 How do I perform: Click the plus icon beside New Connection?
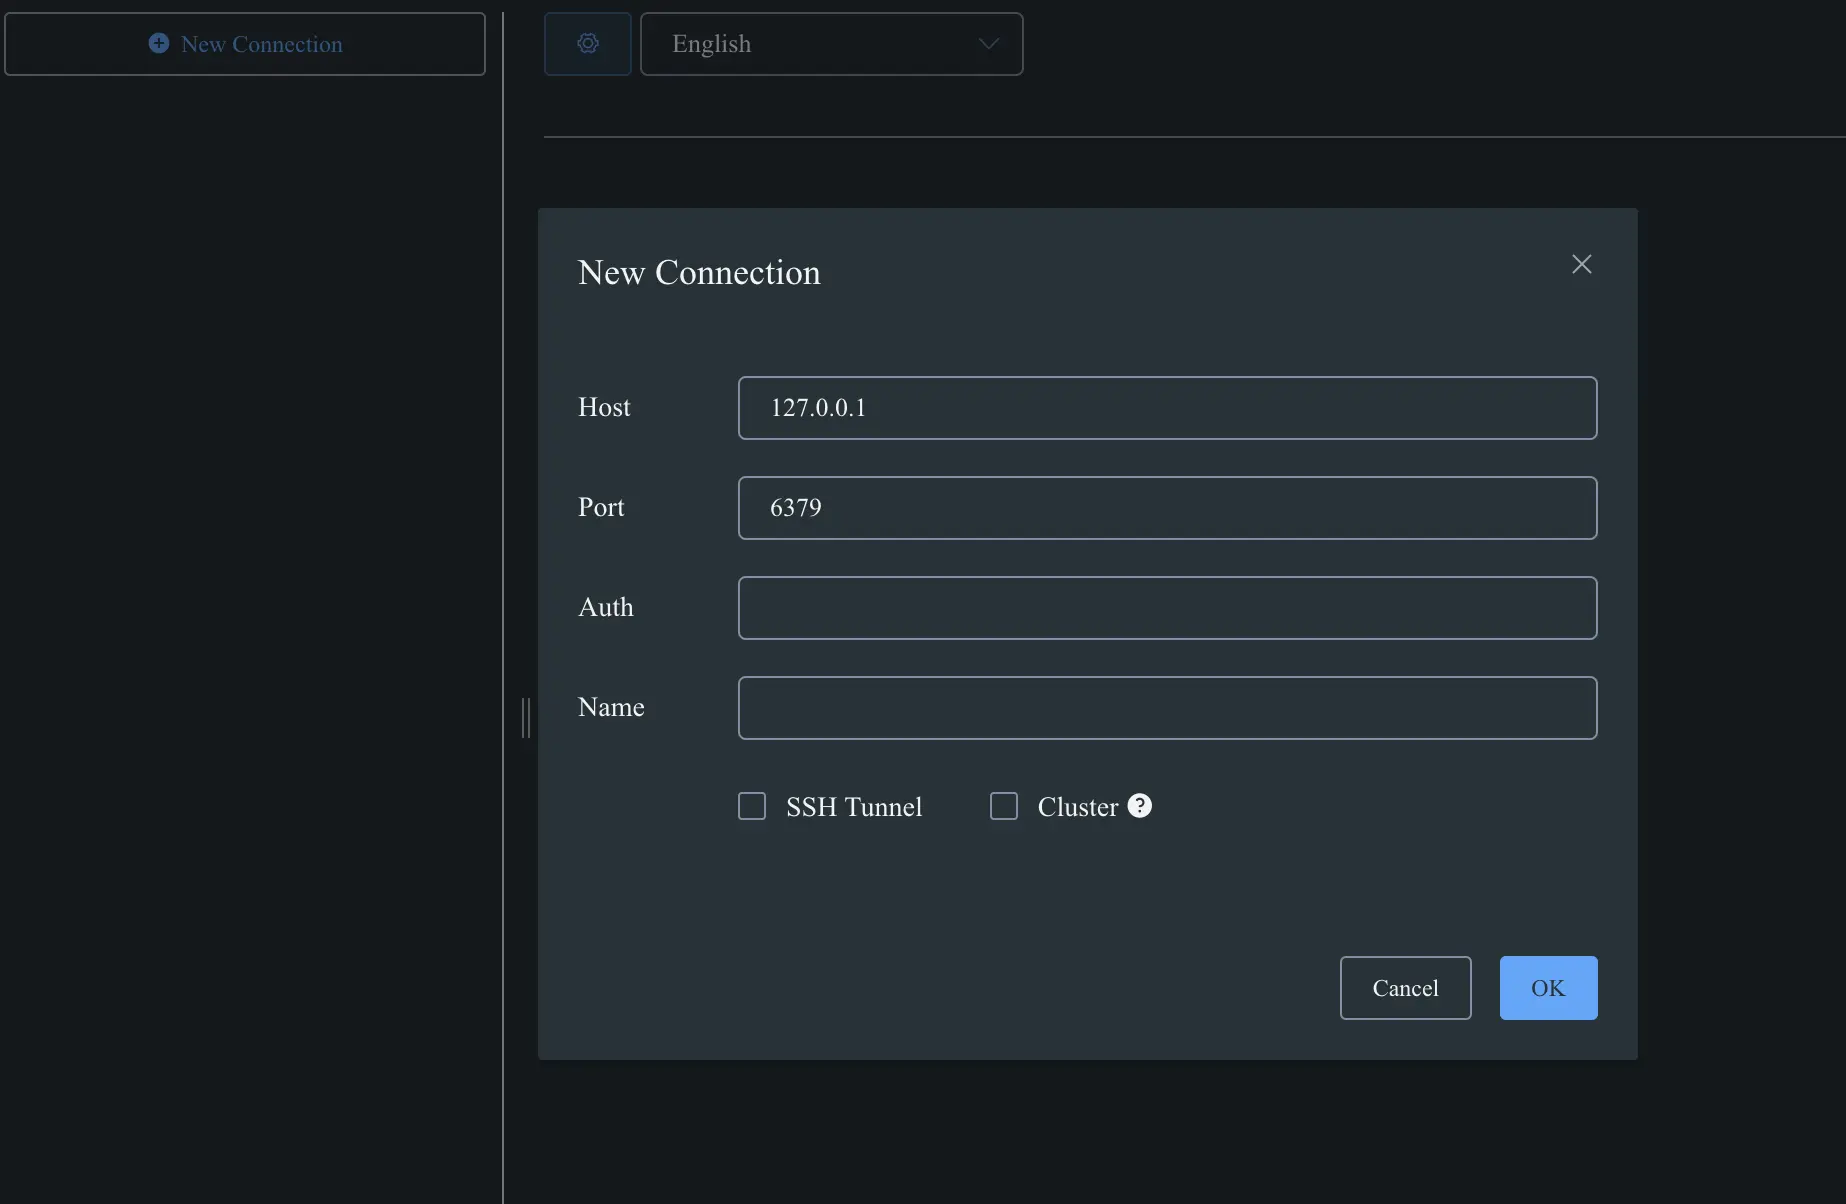click(160, 43)
